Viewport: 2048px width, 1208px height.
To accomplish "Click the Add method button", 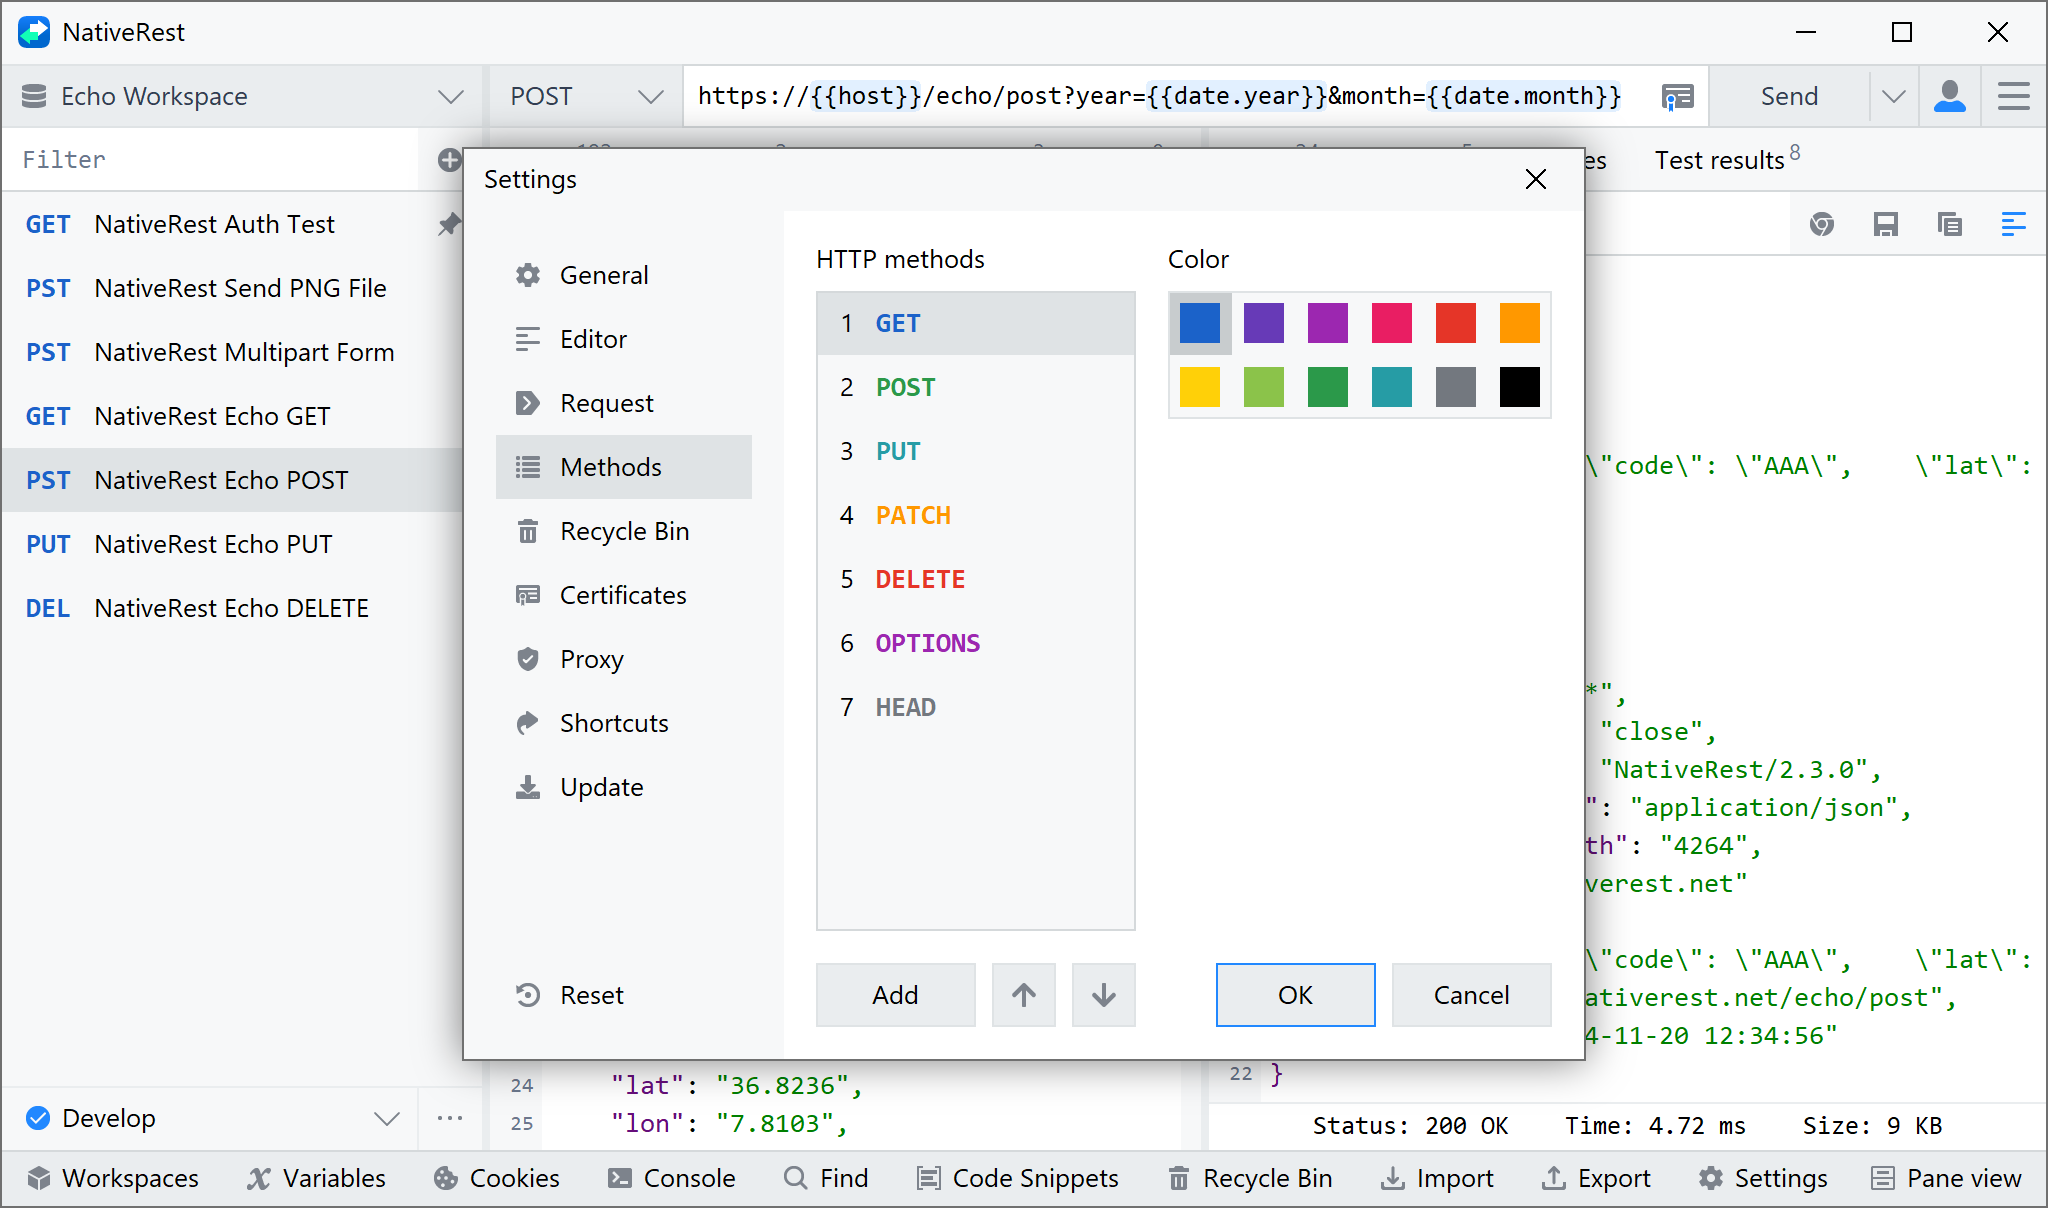I will [895, 995].
